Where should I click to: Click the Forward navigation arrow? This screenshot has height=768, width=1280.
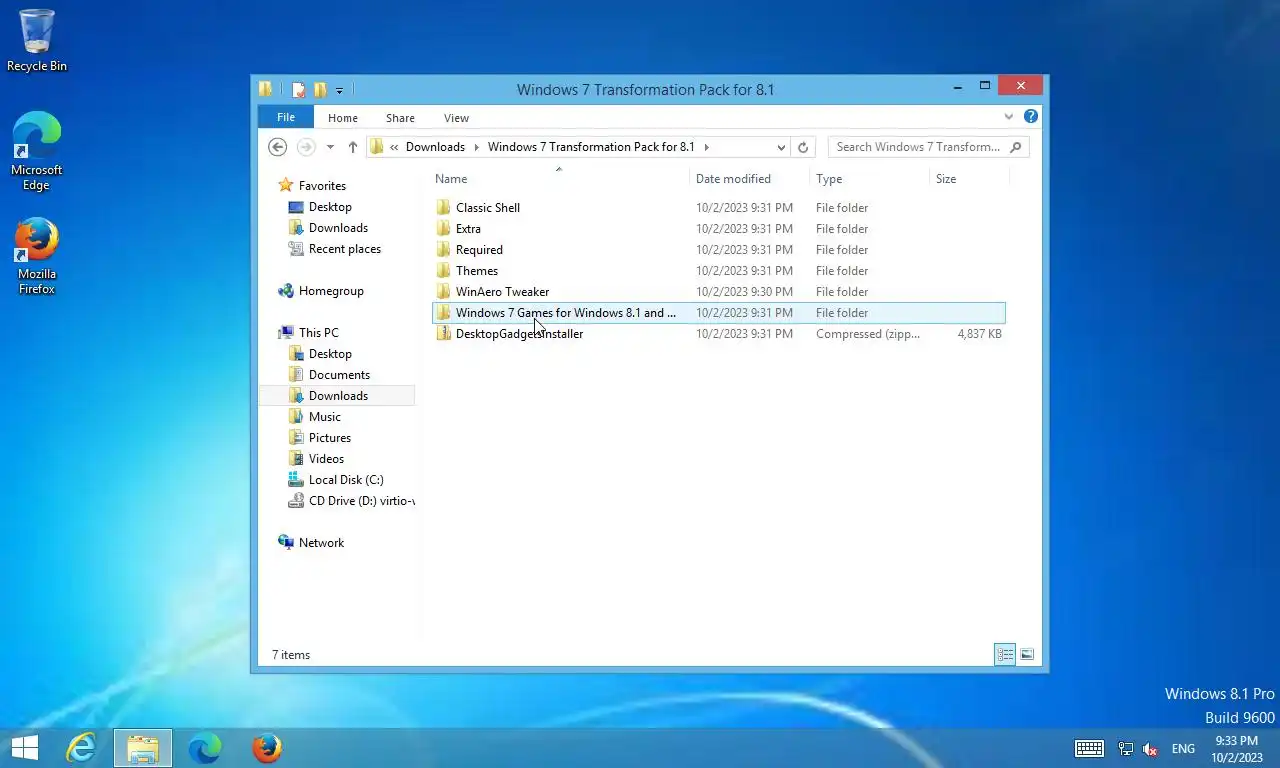[x=306, y=147]
